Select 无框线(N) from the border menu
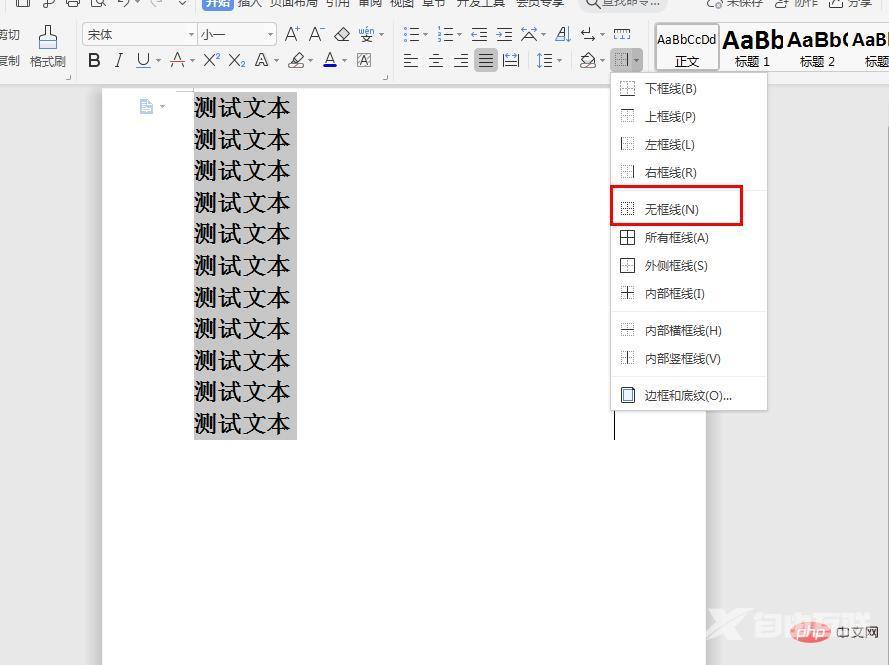889x665 pixels. pos(671,209)
